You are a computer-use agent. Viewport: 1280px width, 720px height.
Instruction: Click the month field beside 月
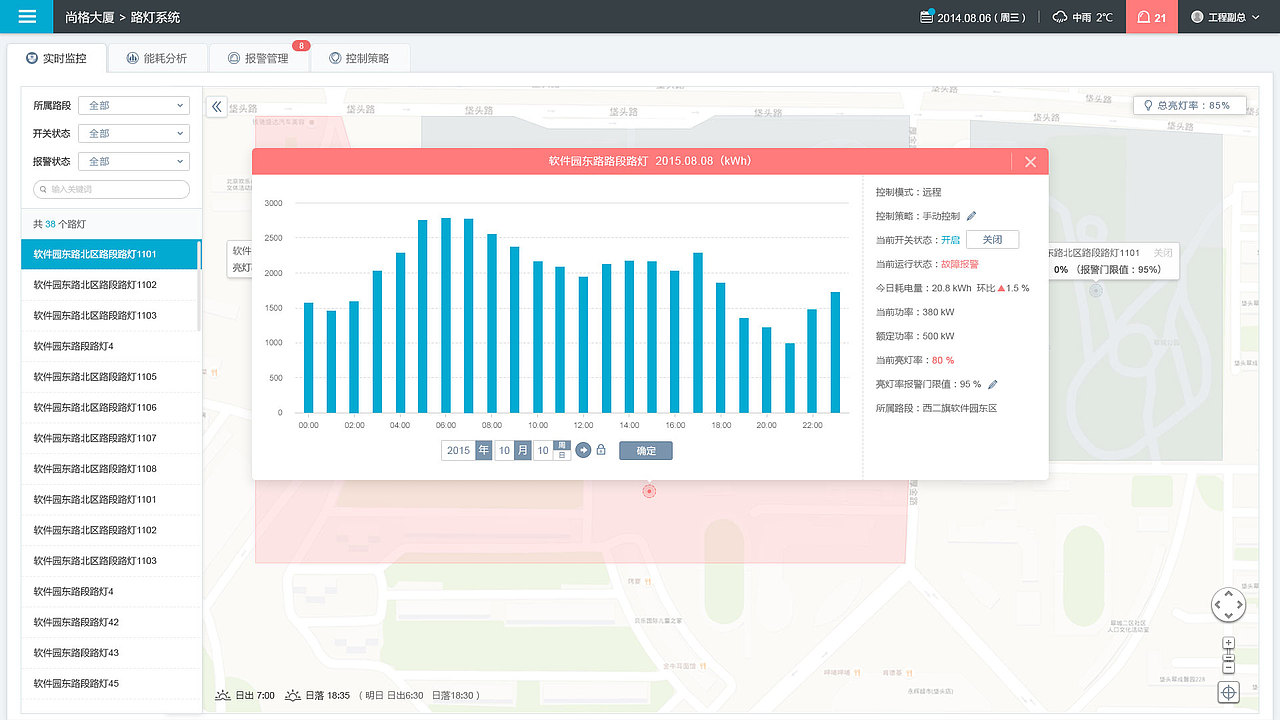[505, 451]
